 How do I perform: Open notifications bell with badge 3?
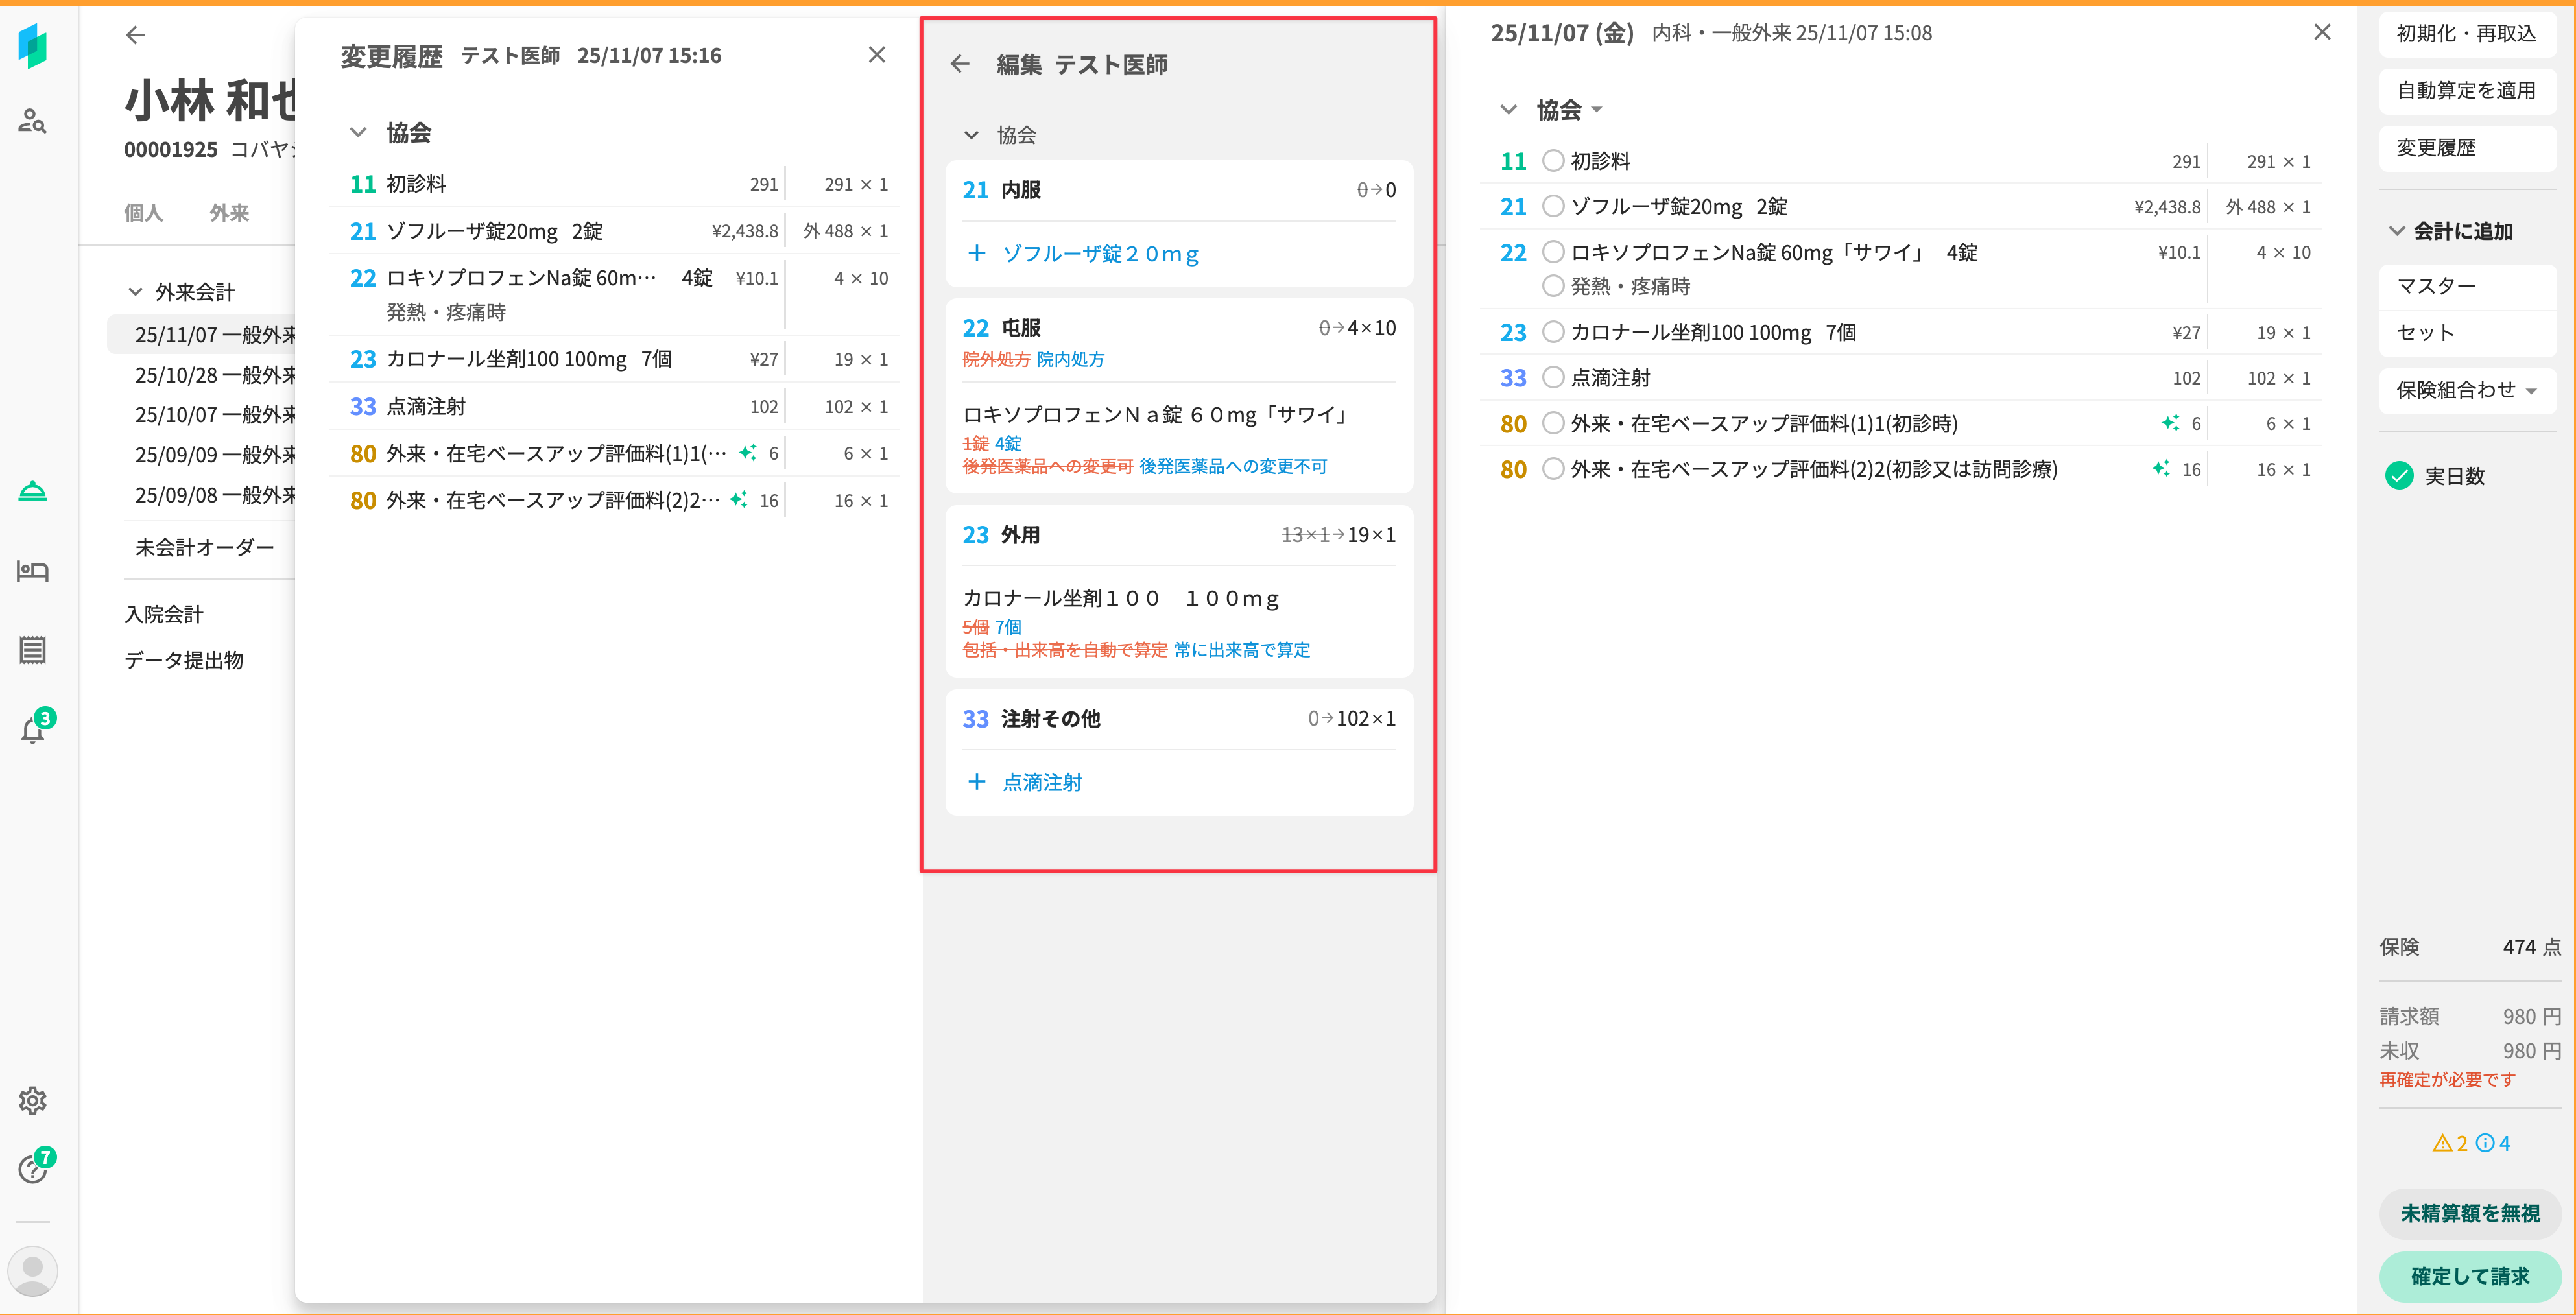[32, 730]
